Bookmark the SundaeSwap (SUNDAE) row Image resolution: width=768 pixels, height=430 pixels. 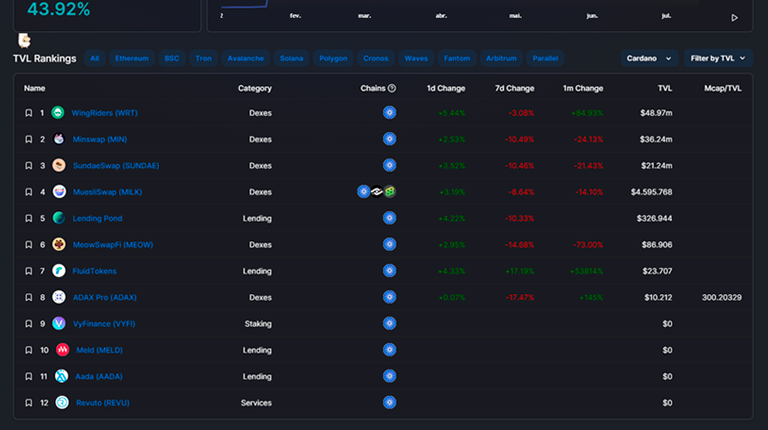(x=28, y=166)
